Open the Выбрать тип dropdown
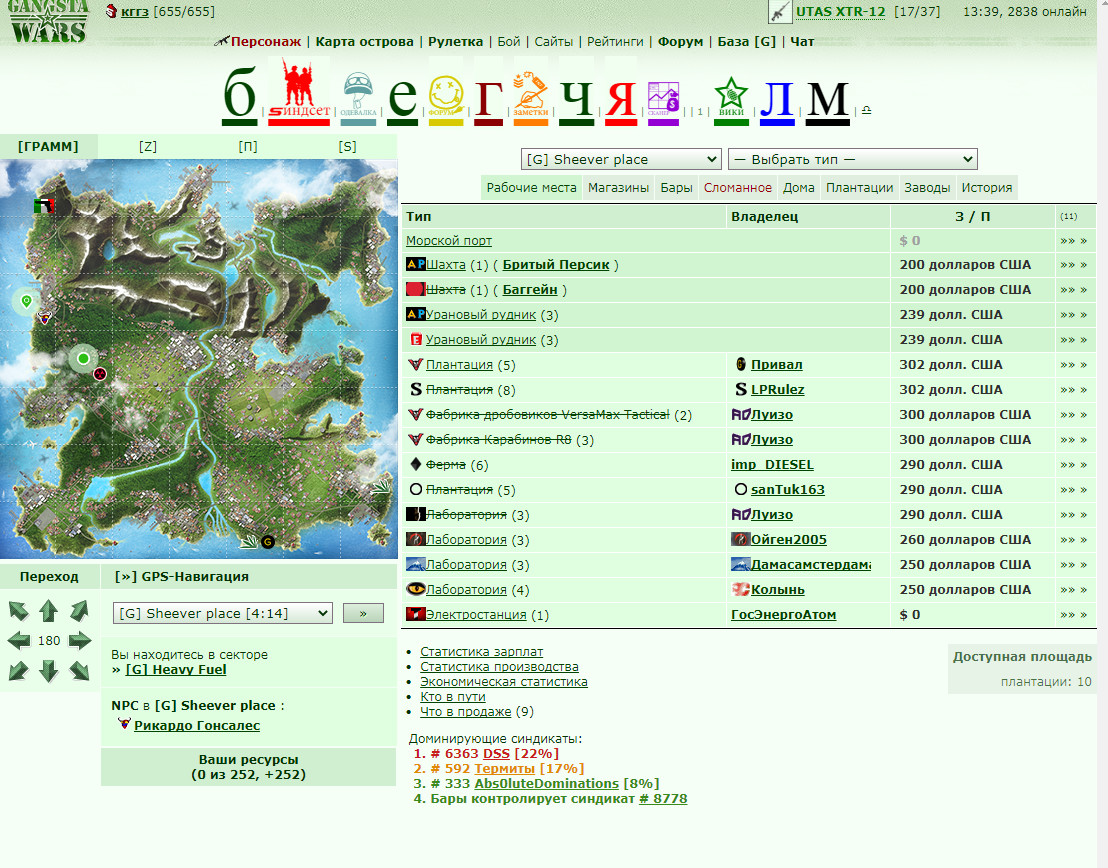1108x868 pixels. click(x=853, y=159)
